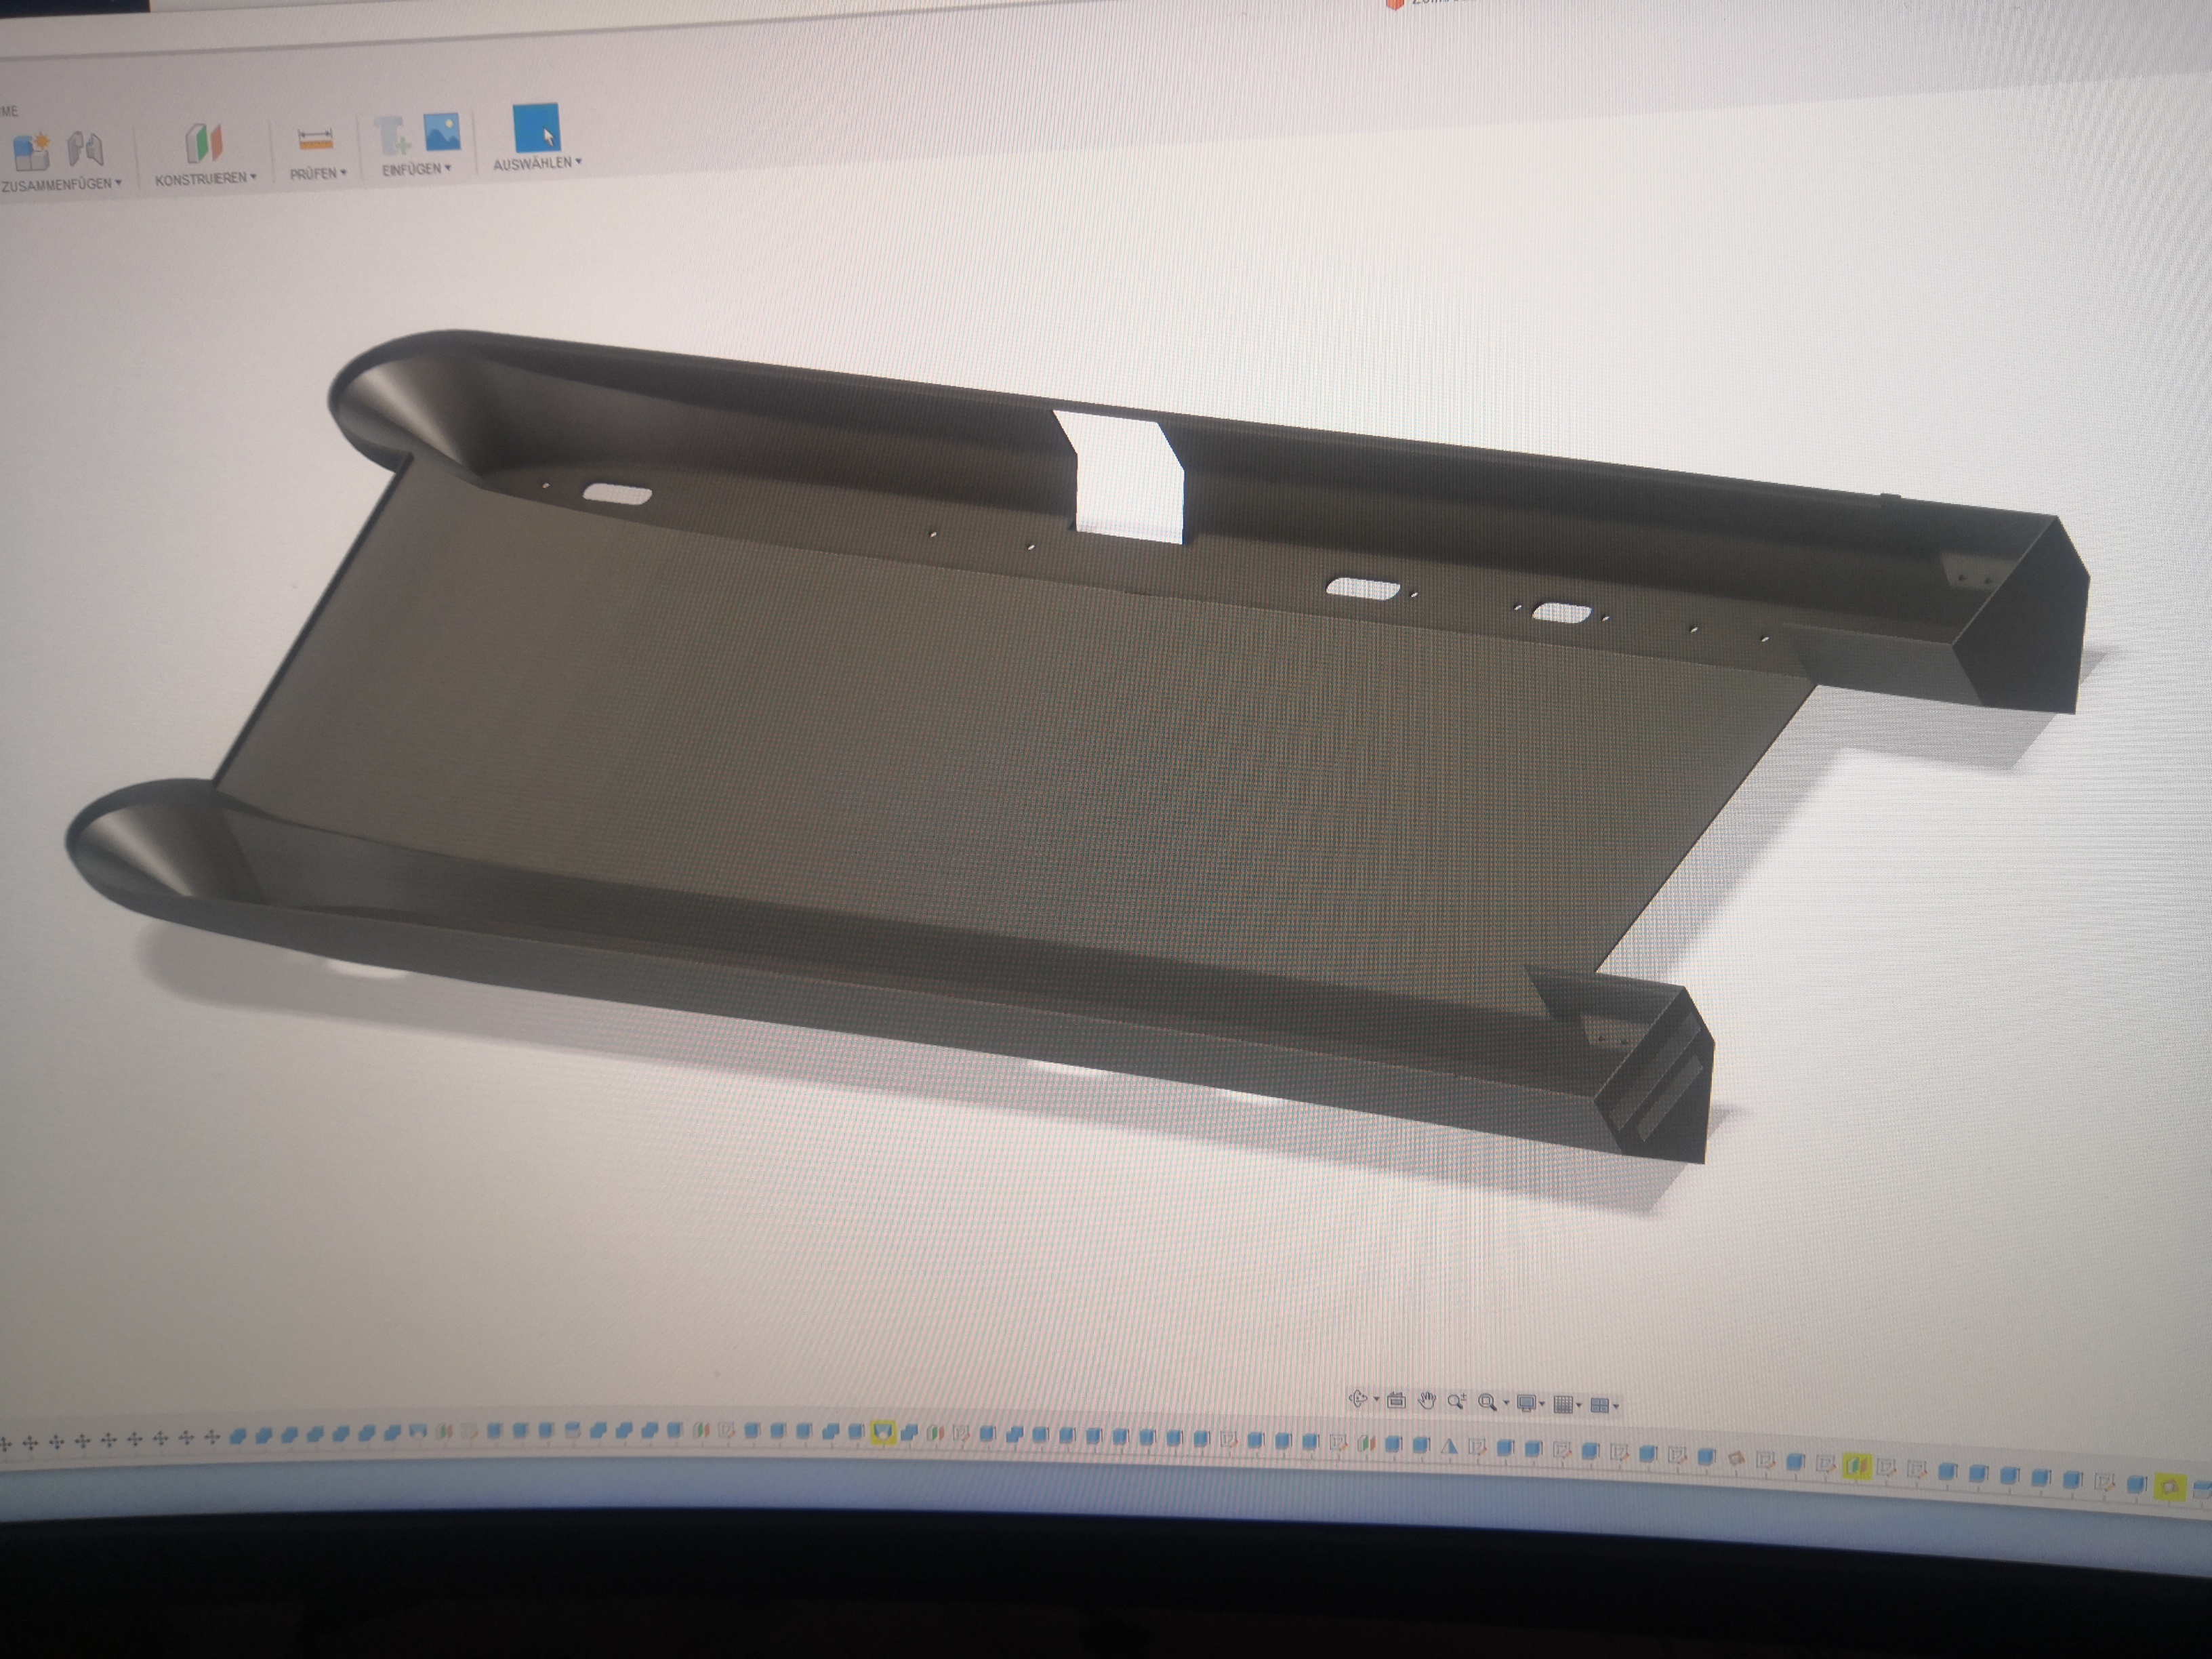Click the yellow-highlighted construction plane feature in timeline
Viewport: 2212px width, 1659px height.
pos(1857,1466)
